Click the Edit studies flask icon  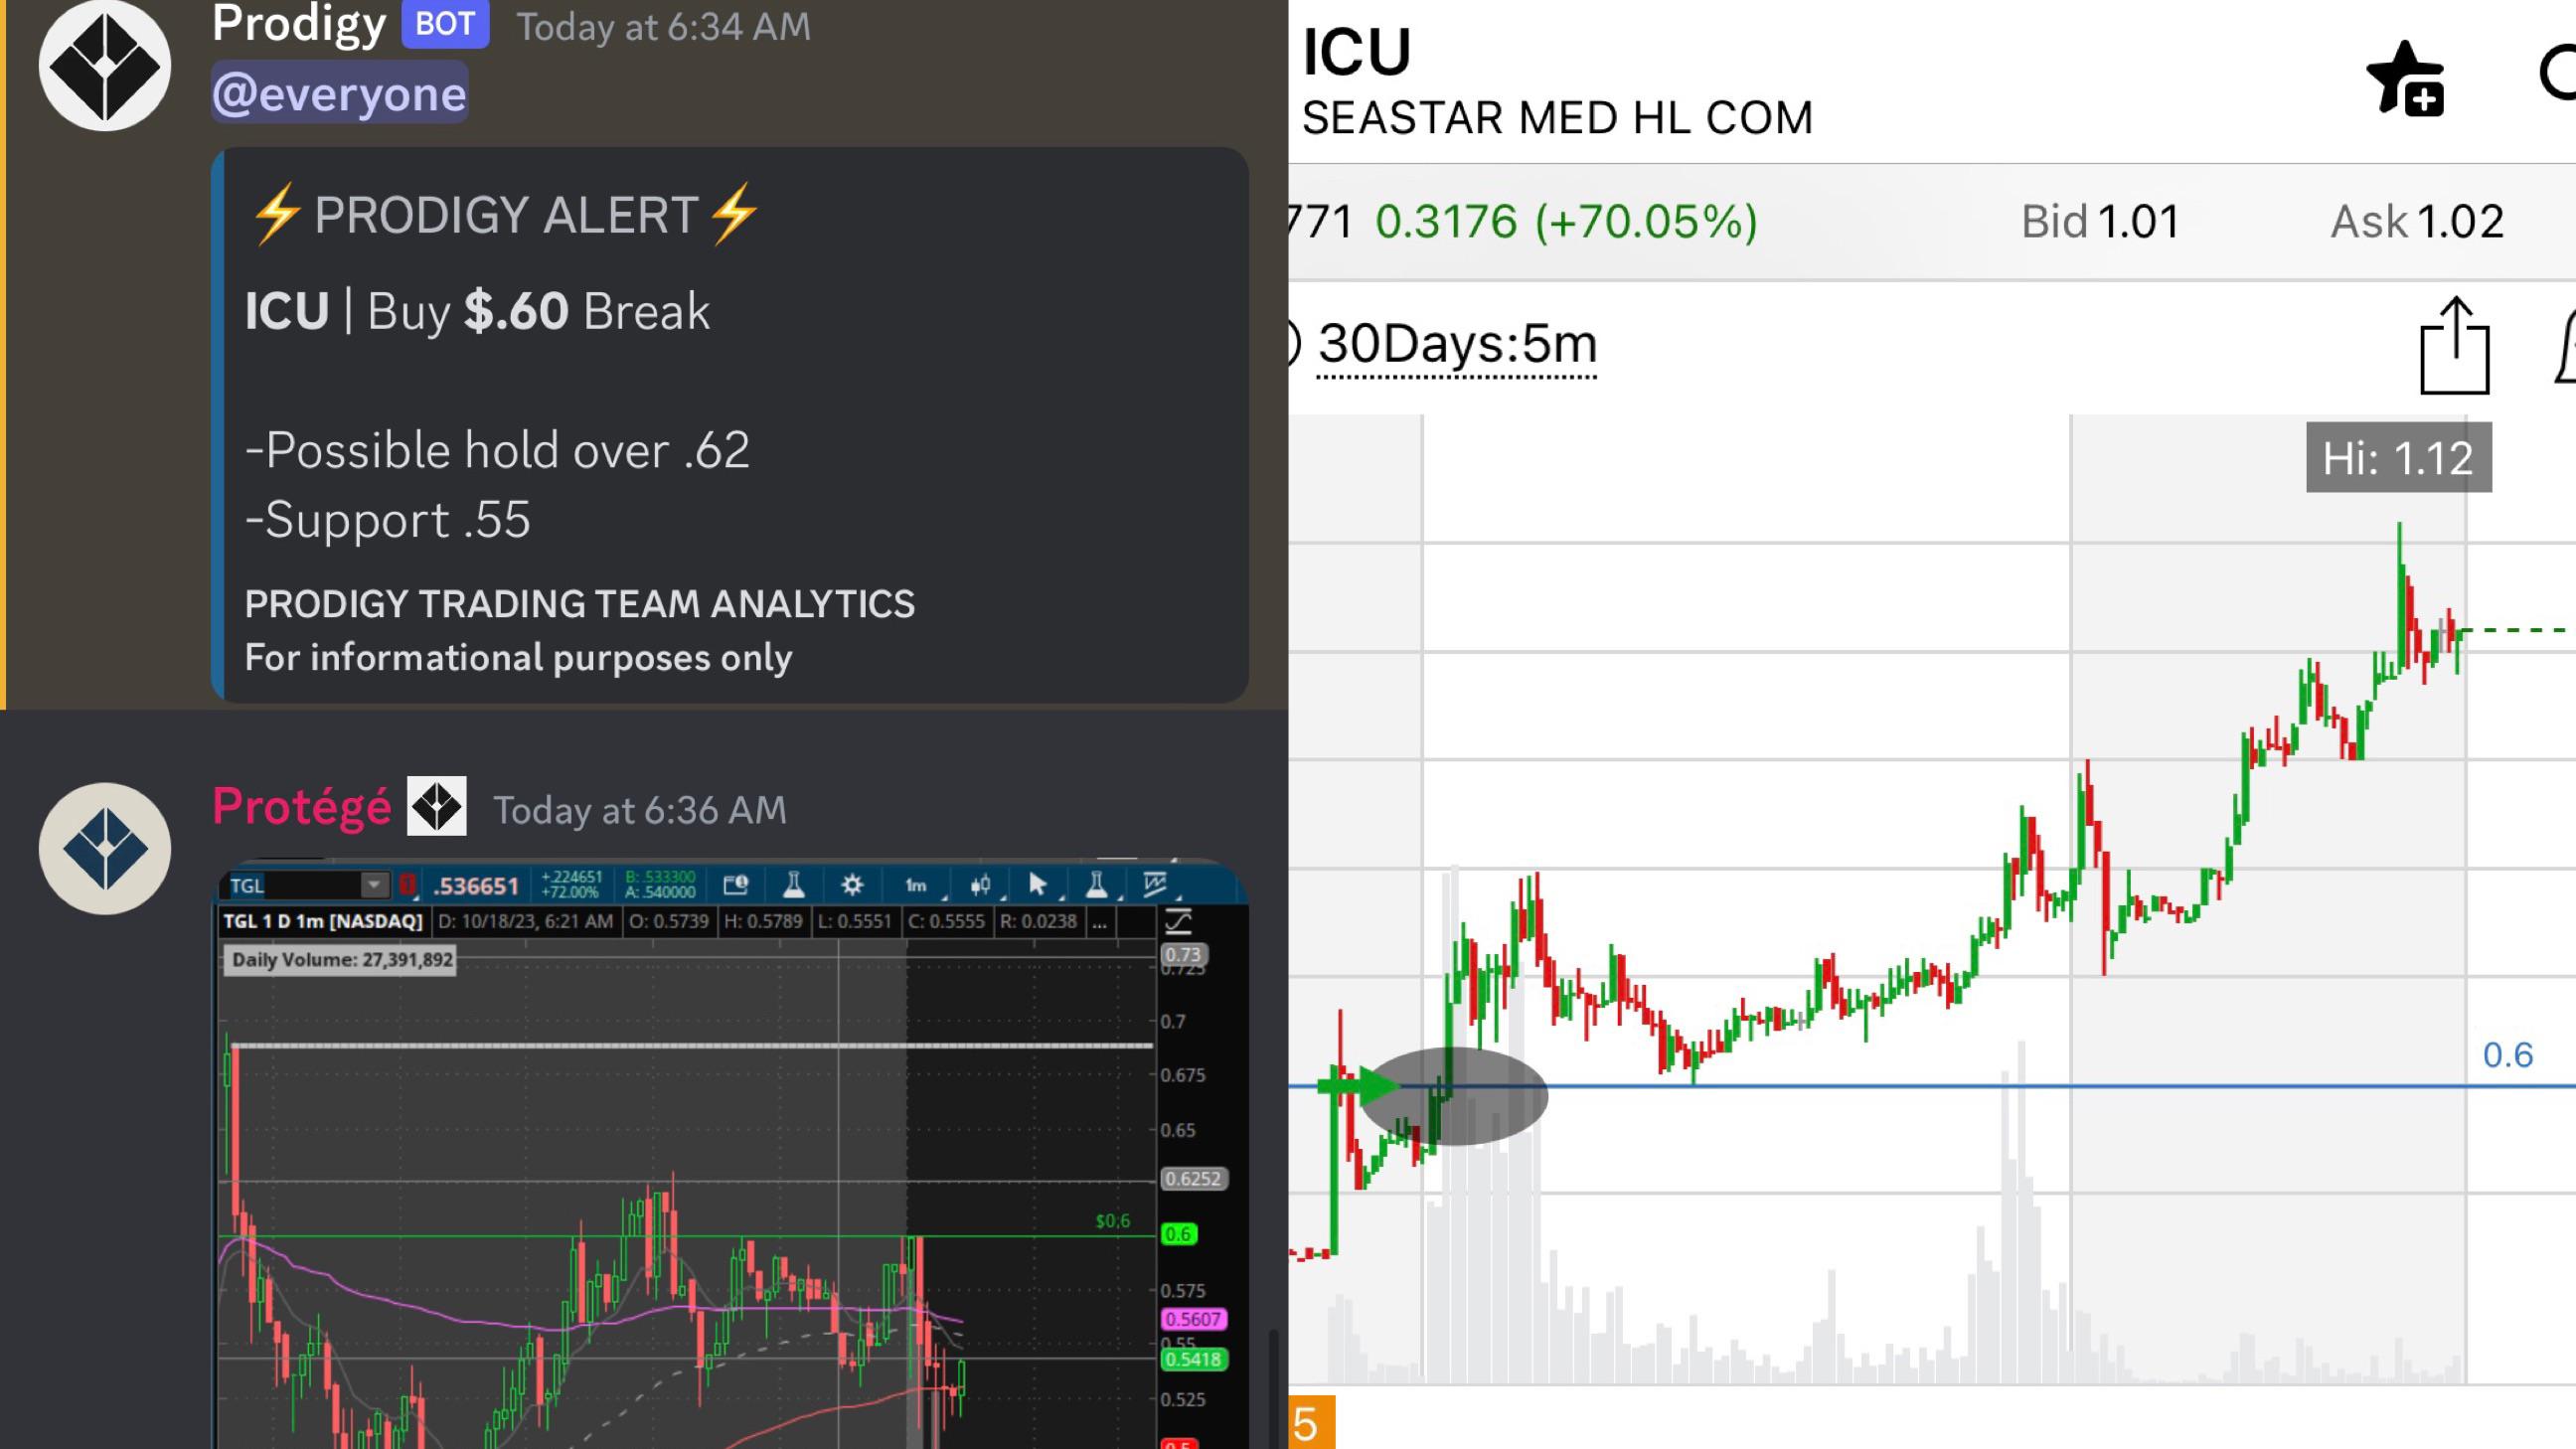793,885
